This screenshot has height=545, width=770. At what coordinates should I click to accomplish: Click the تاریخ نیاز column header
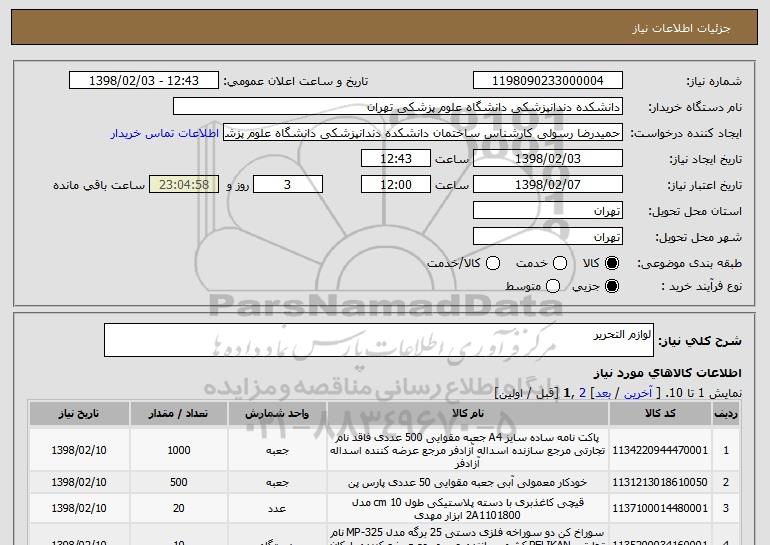click(x=79, y=413)
